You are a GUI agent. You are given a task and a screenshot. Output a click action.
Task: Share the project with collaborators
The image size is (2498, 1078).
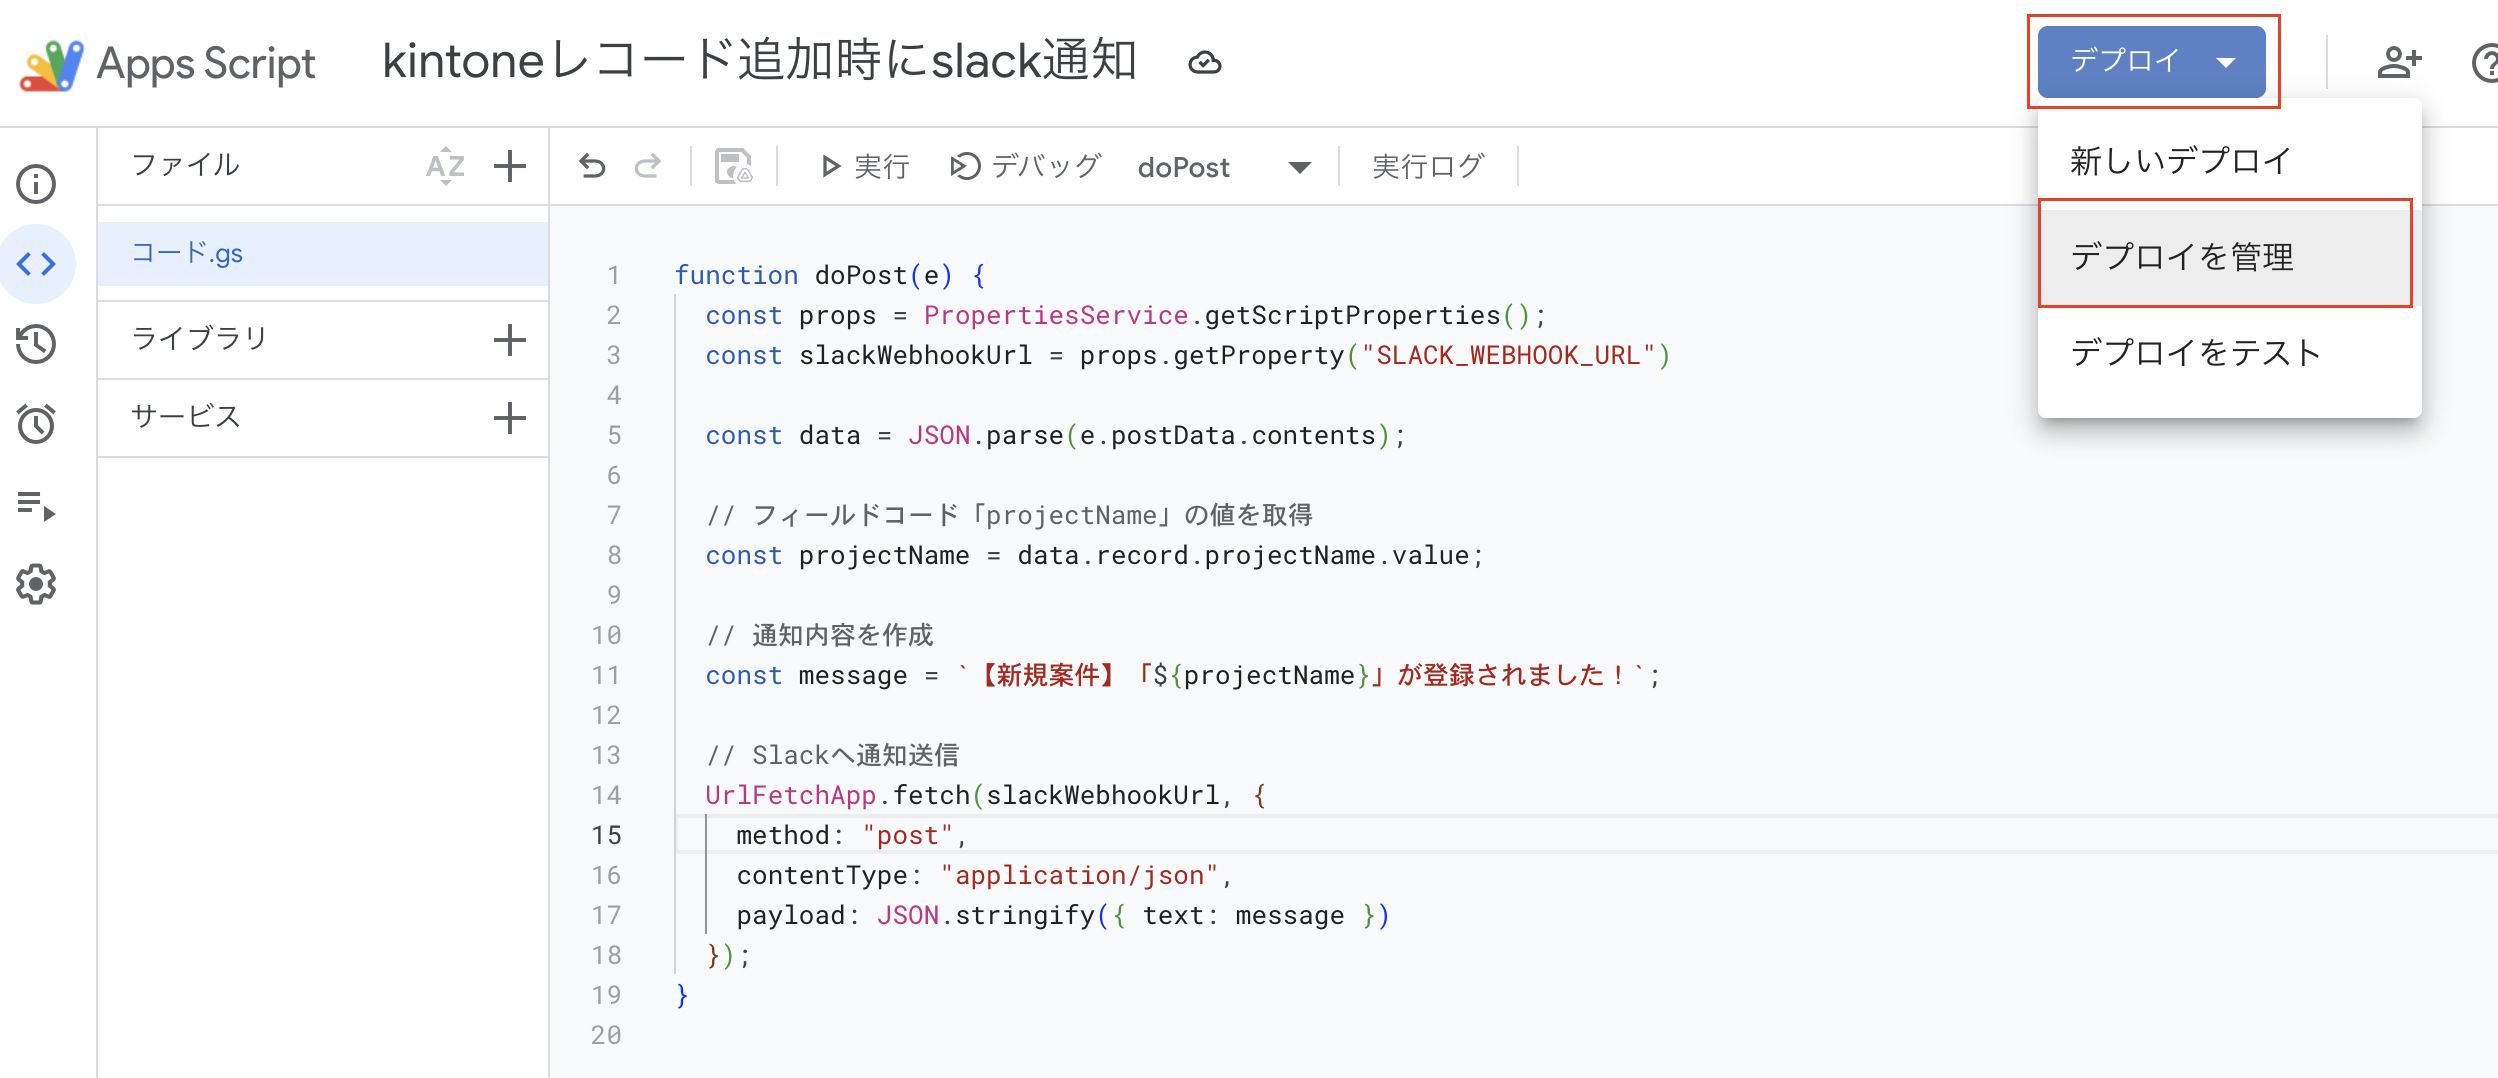point(2399,62)
